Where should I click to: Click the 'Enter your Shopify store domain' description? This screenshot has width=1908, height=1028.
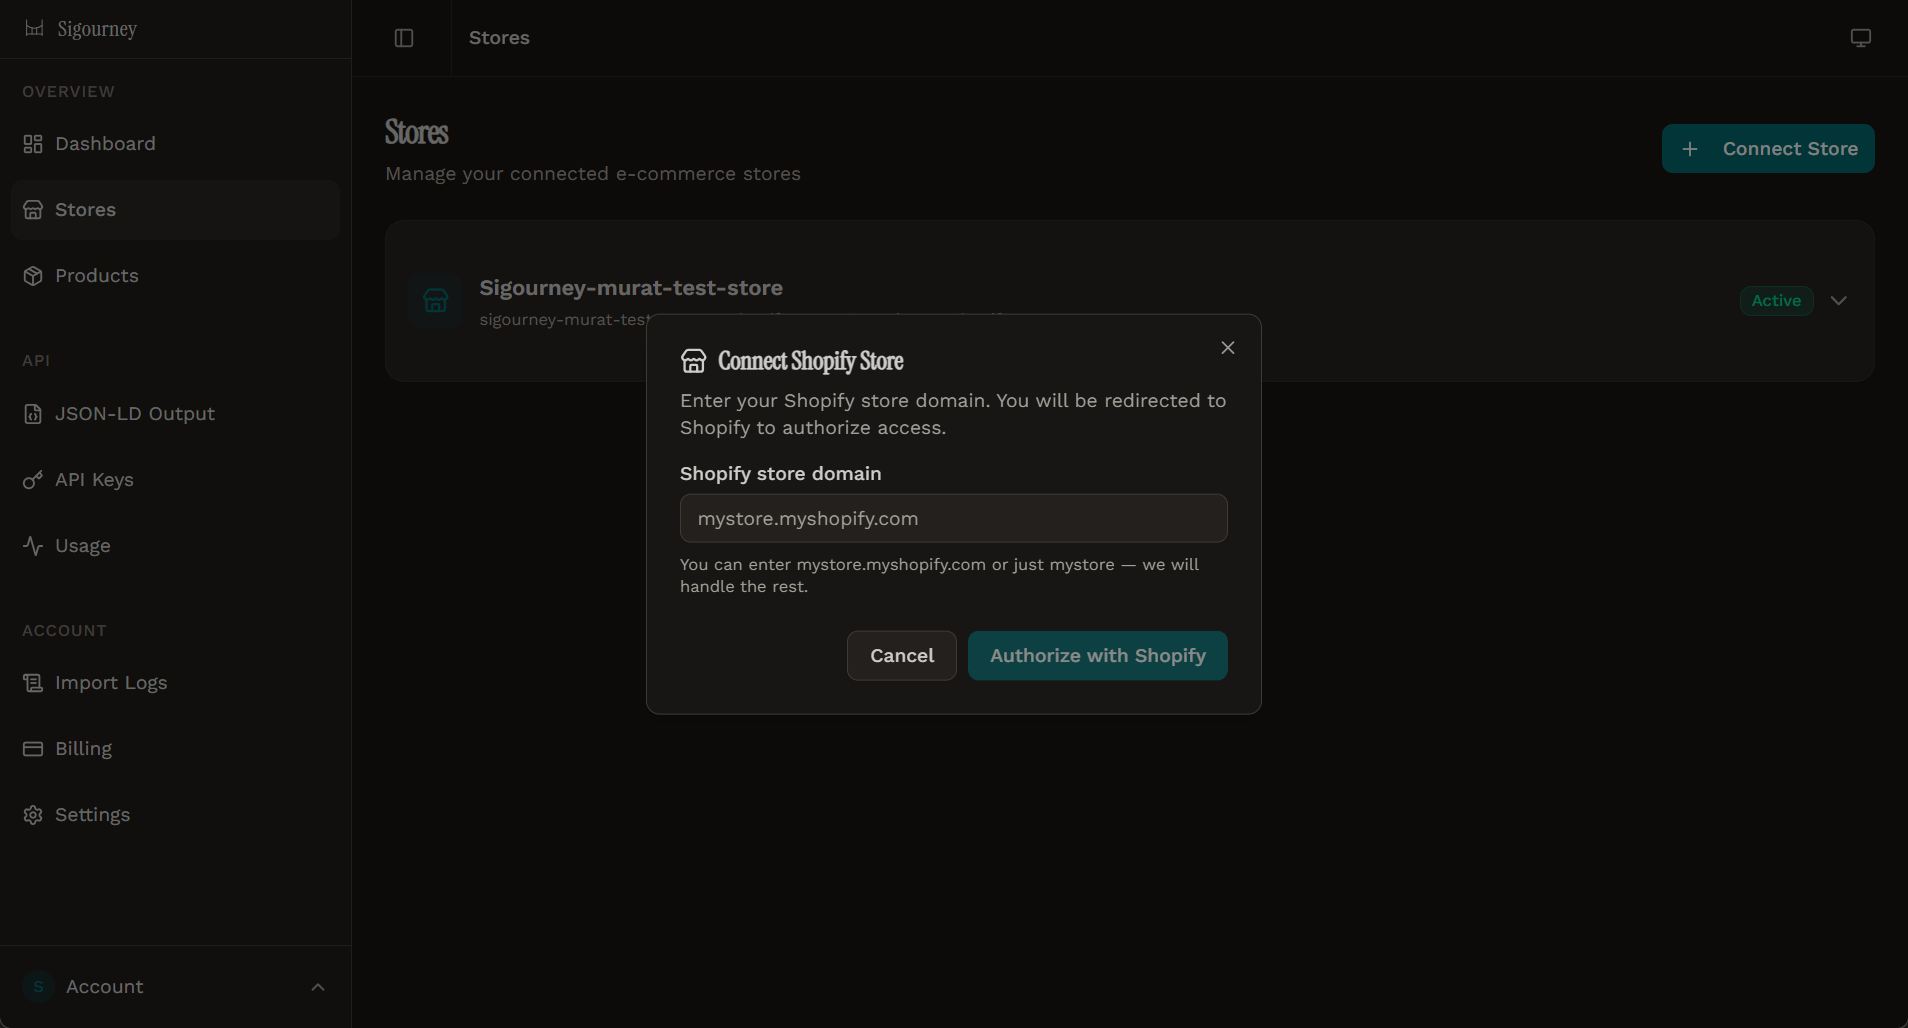[953, 414]
